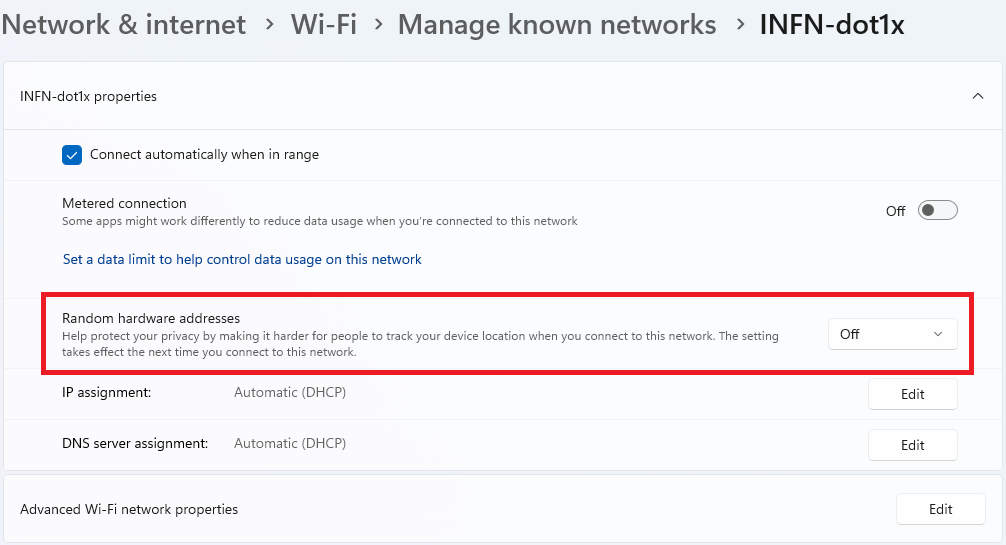This screenshot has width=1006, height=545.
Task: Navigate to the Wi-Fi breadcrumb
Action: click(x=323, y=25)
